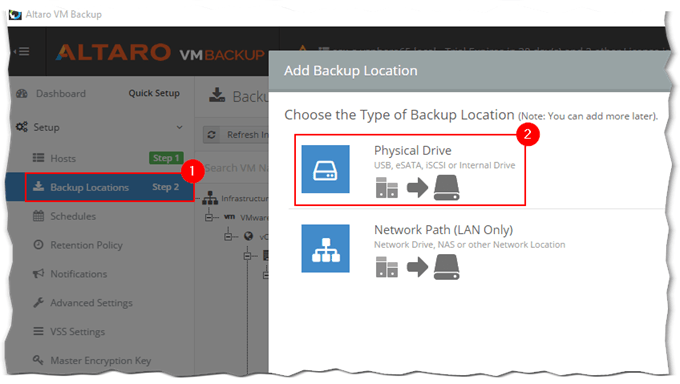Image resolution: width=680 pixels, height=384 pixels.
Task: Click the Schedules calendar icon
Action: point(39,216)
